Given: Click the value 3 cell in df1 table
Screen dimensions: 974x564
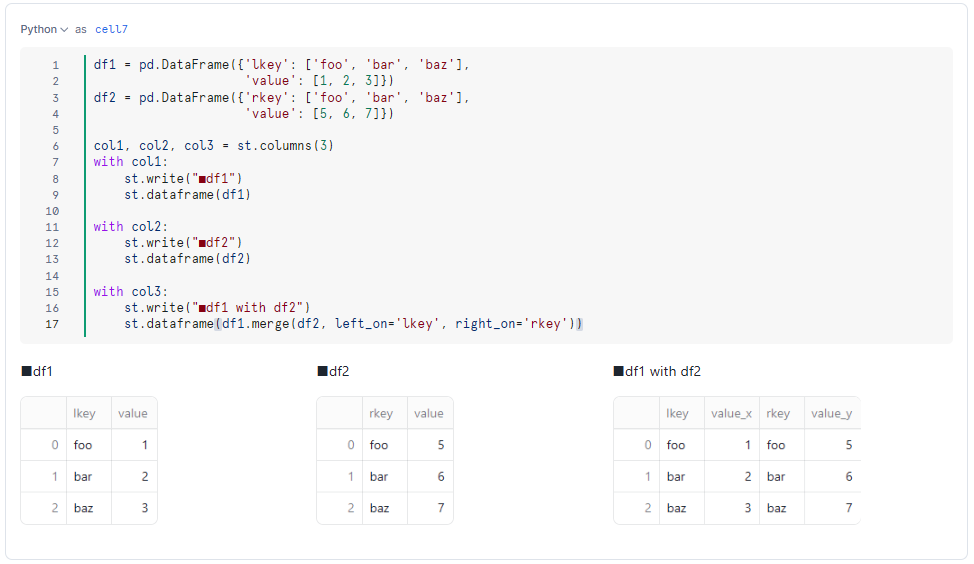Looking at the screenshot, I should click(x=134, y=508).
